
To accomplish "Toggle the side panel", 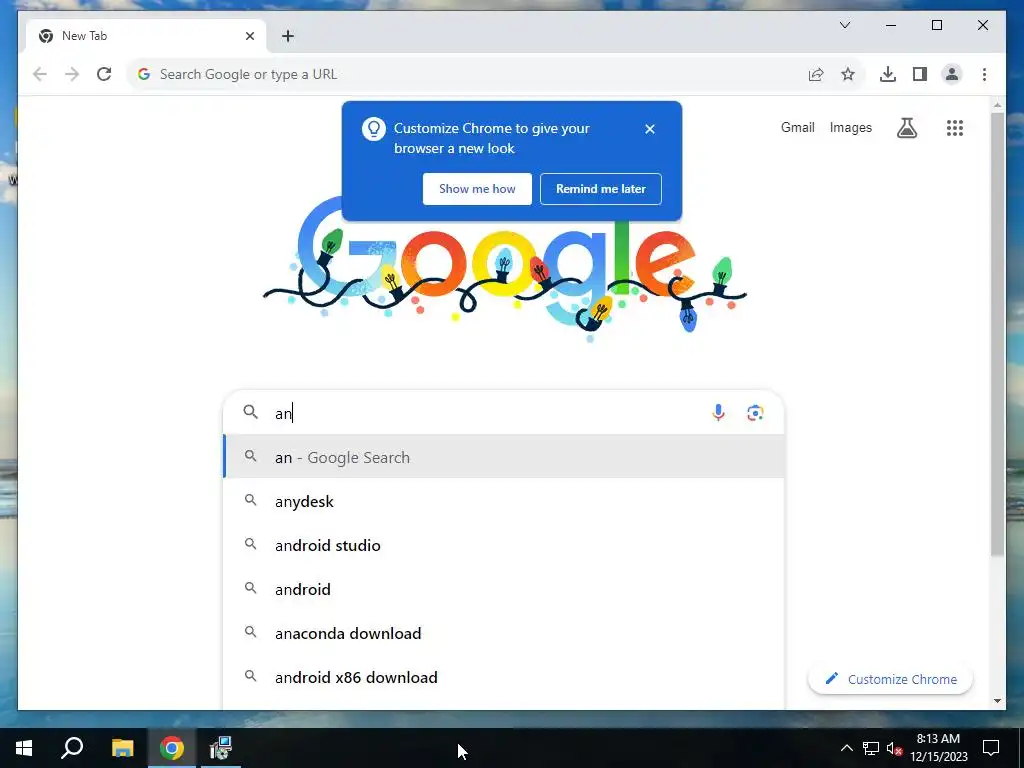I will click(x=920, y=74).
